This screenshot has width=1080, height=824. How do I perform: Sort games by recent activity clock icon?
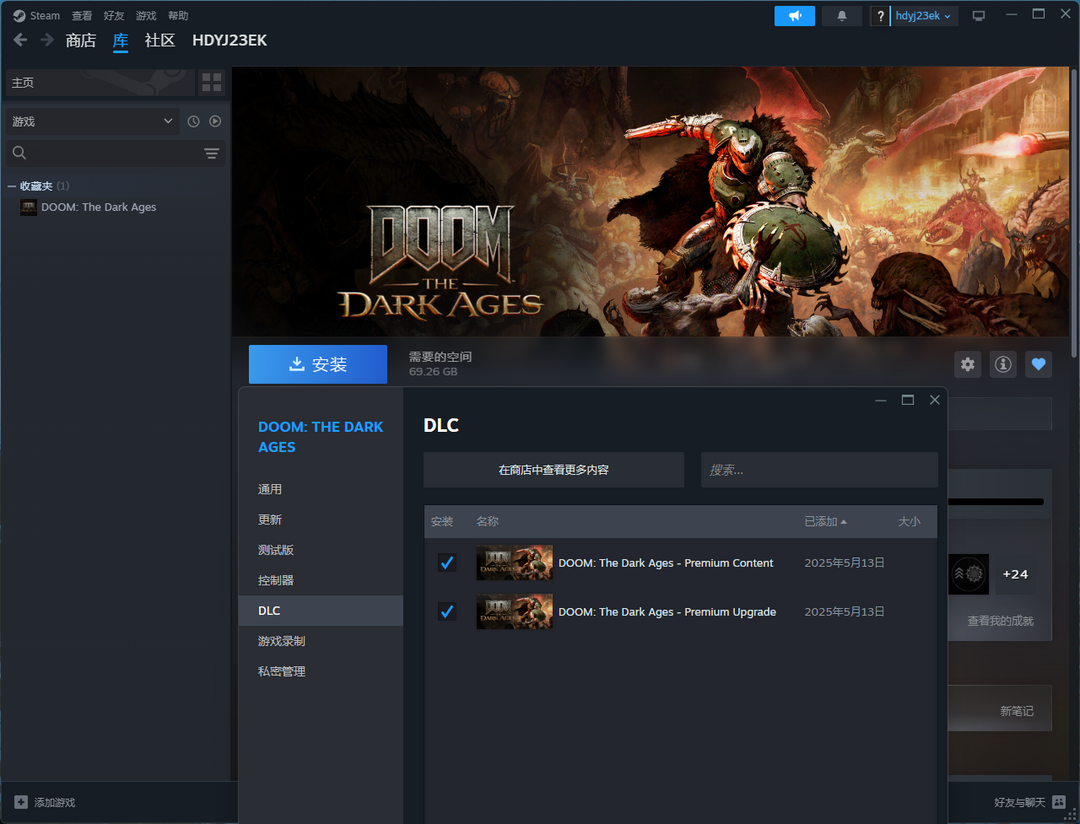pos(194,121)
